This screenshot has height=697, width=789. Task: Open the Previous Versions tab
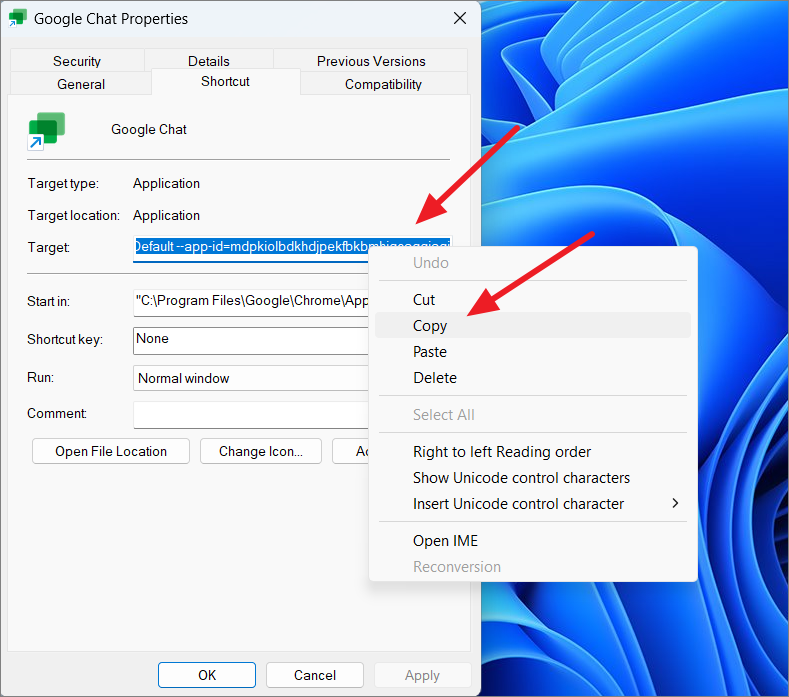(x=371, y=61)
